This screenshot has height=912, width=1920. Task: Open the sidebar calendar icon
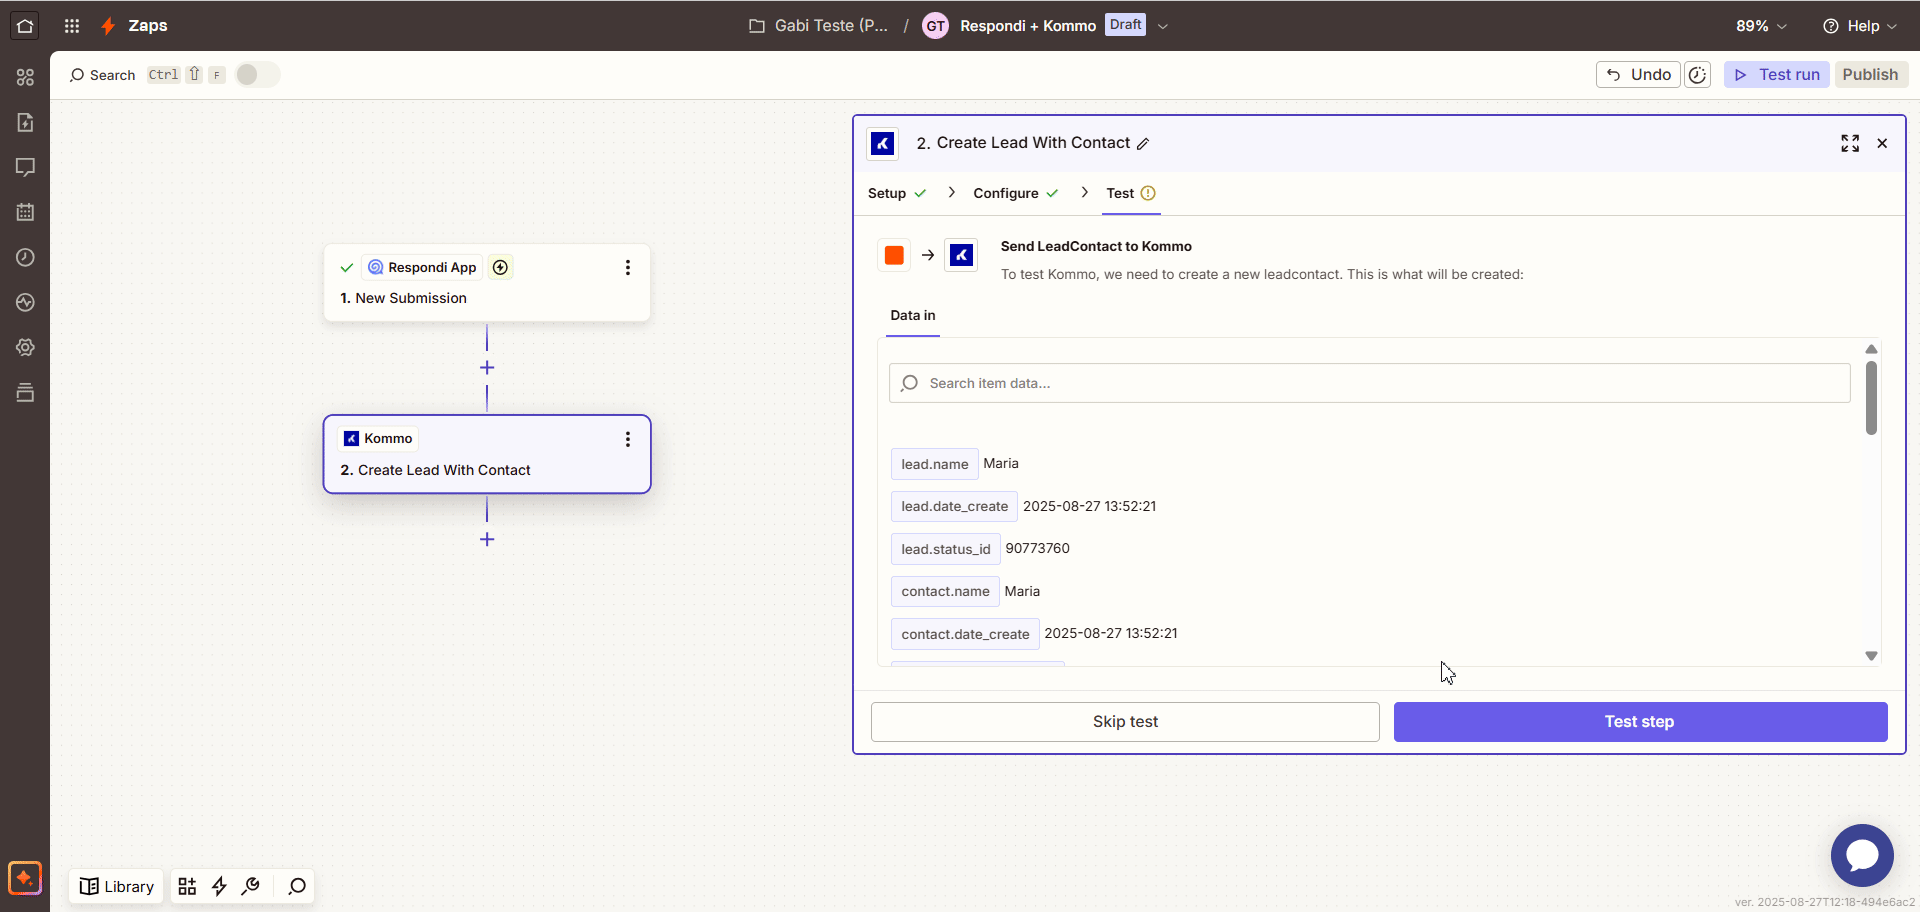(x=25, y=212)
